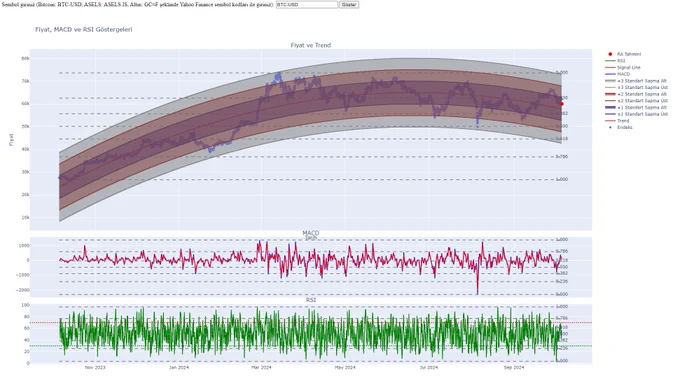The image size is (680, 384).
Task: Click the Göster button
Action: pos(349,5)
